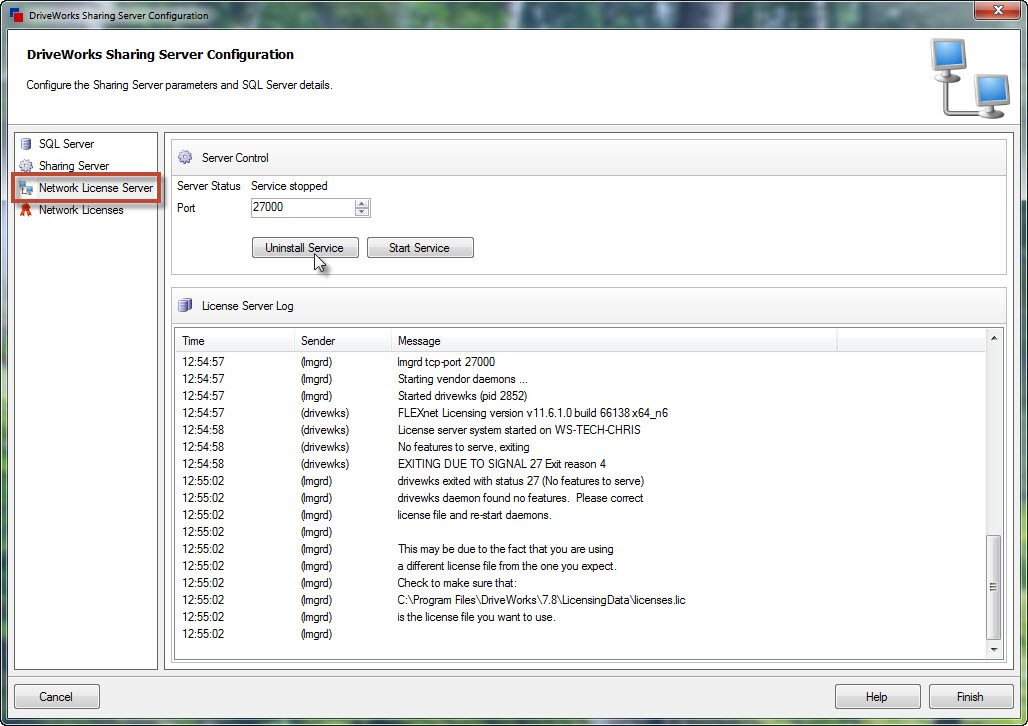The height and width of the screenshot is (726, 1028).
Task: Click the SQL Server database icon
Action: pos(26,144)
